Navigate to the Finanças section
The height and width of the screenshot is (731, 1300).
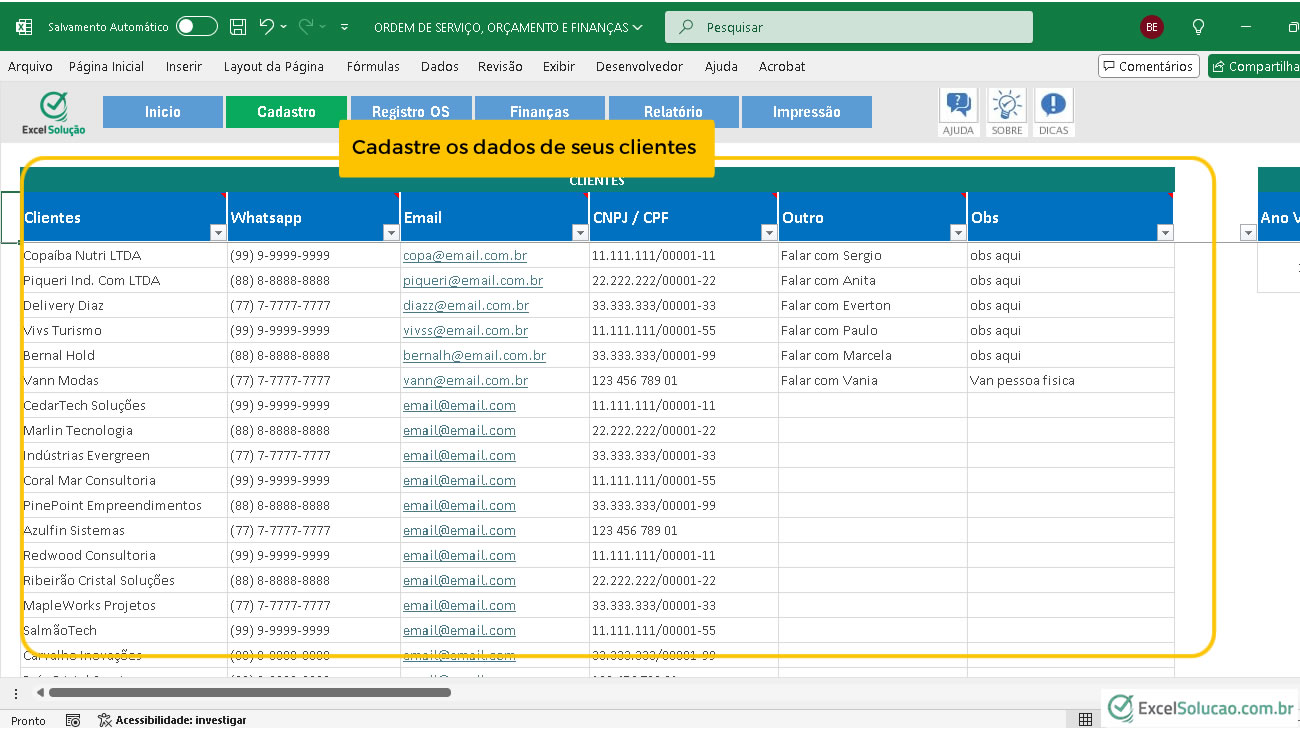click(540, 112)
